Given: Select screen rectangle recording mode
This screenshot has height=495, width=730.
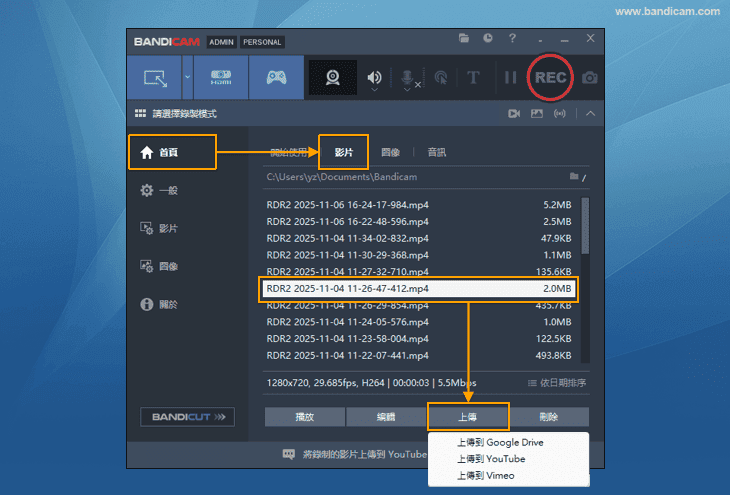Looking at the screenshot, I should click(155, 78).
